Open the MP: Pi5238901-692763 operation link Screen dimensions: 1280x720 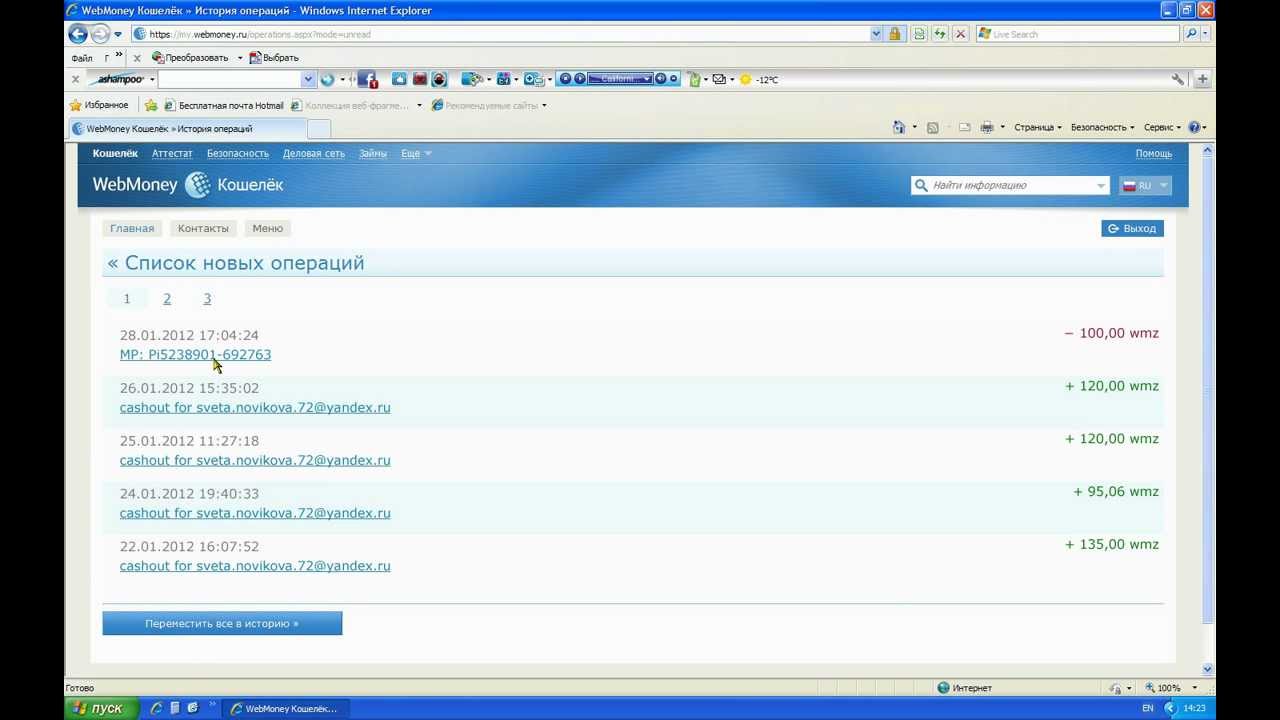click(x=195, y=354)
